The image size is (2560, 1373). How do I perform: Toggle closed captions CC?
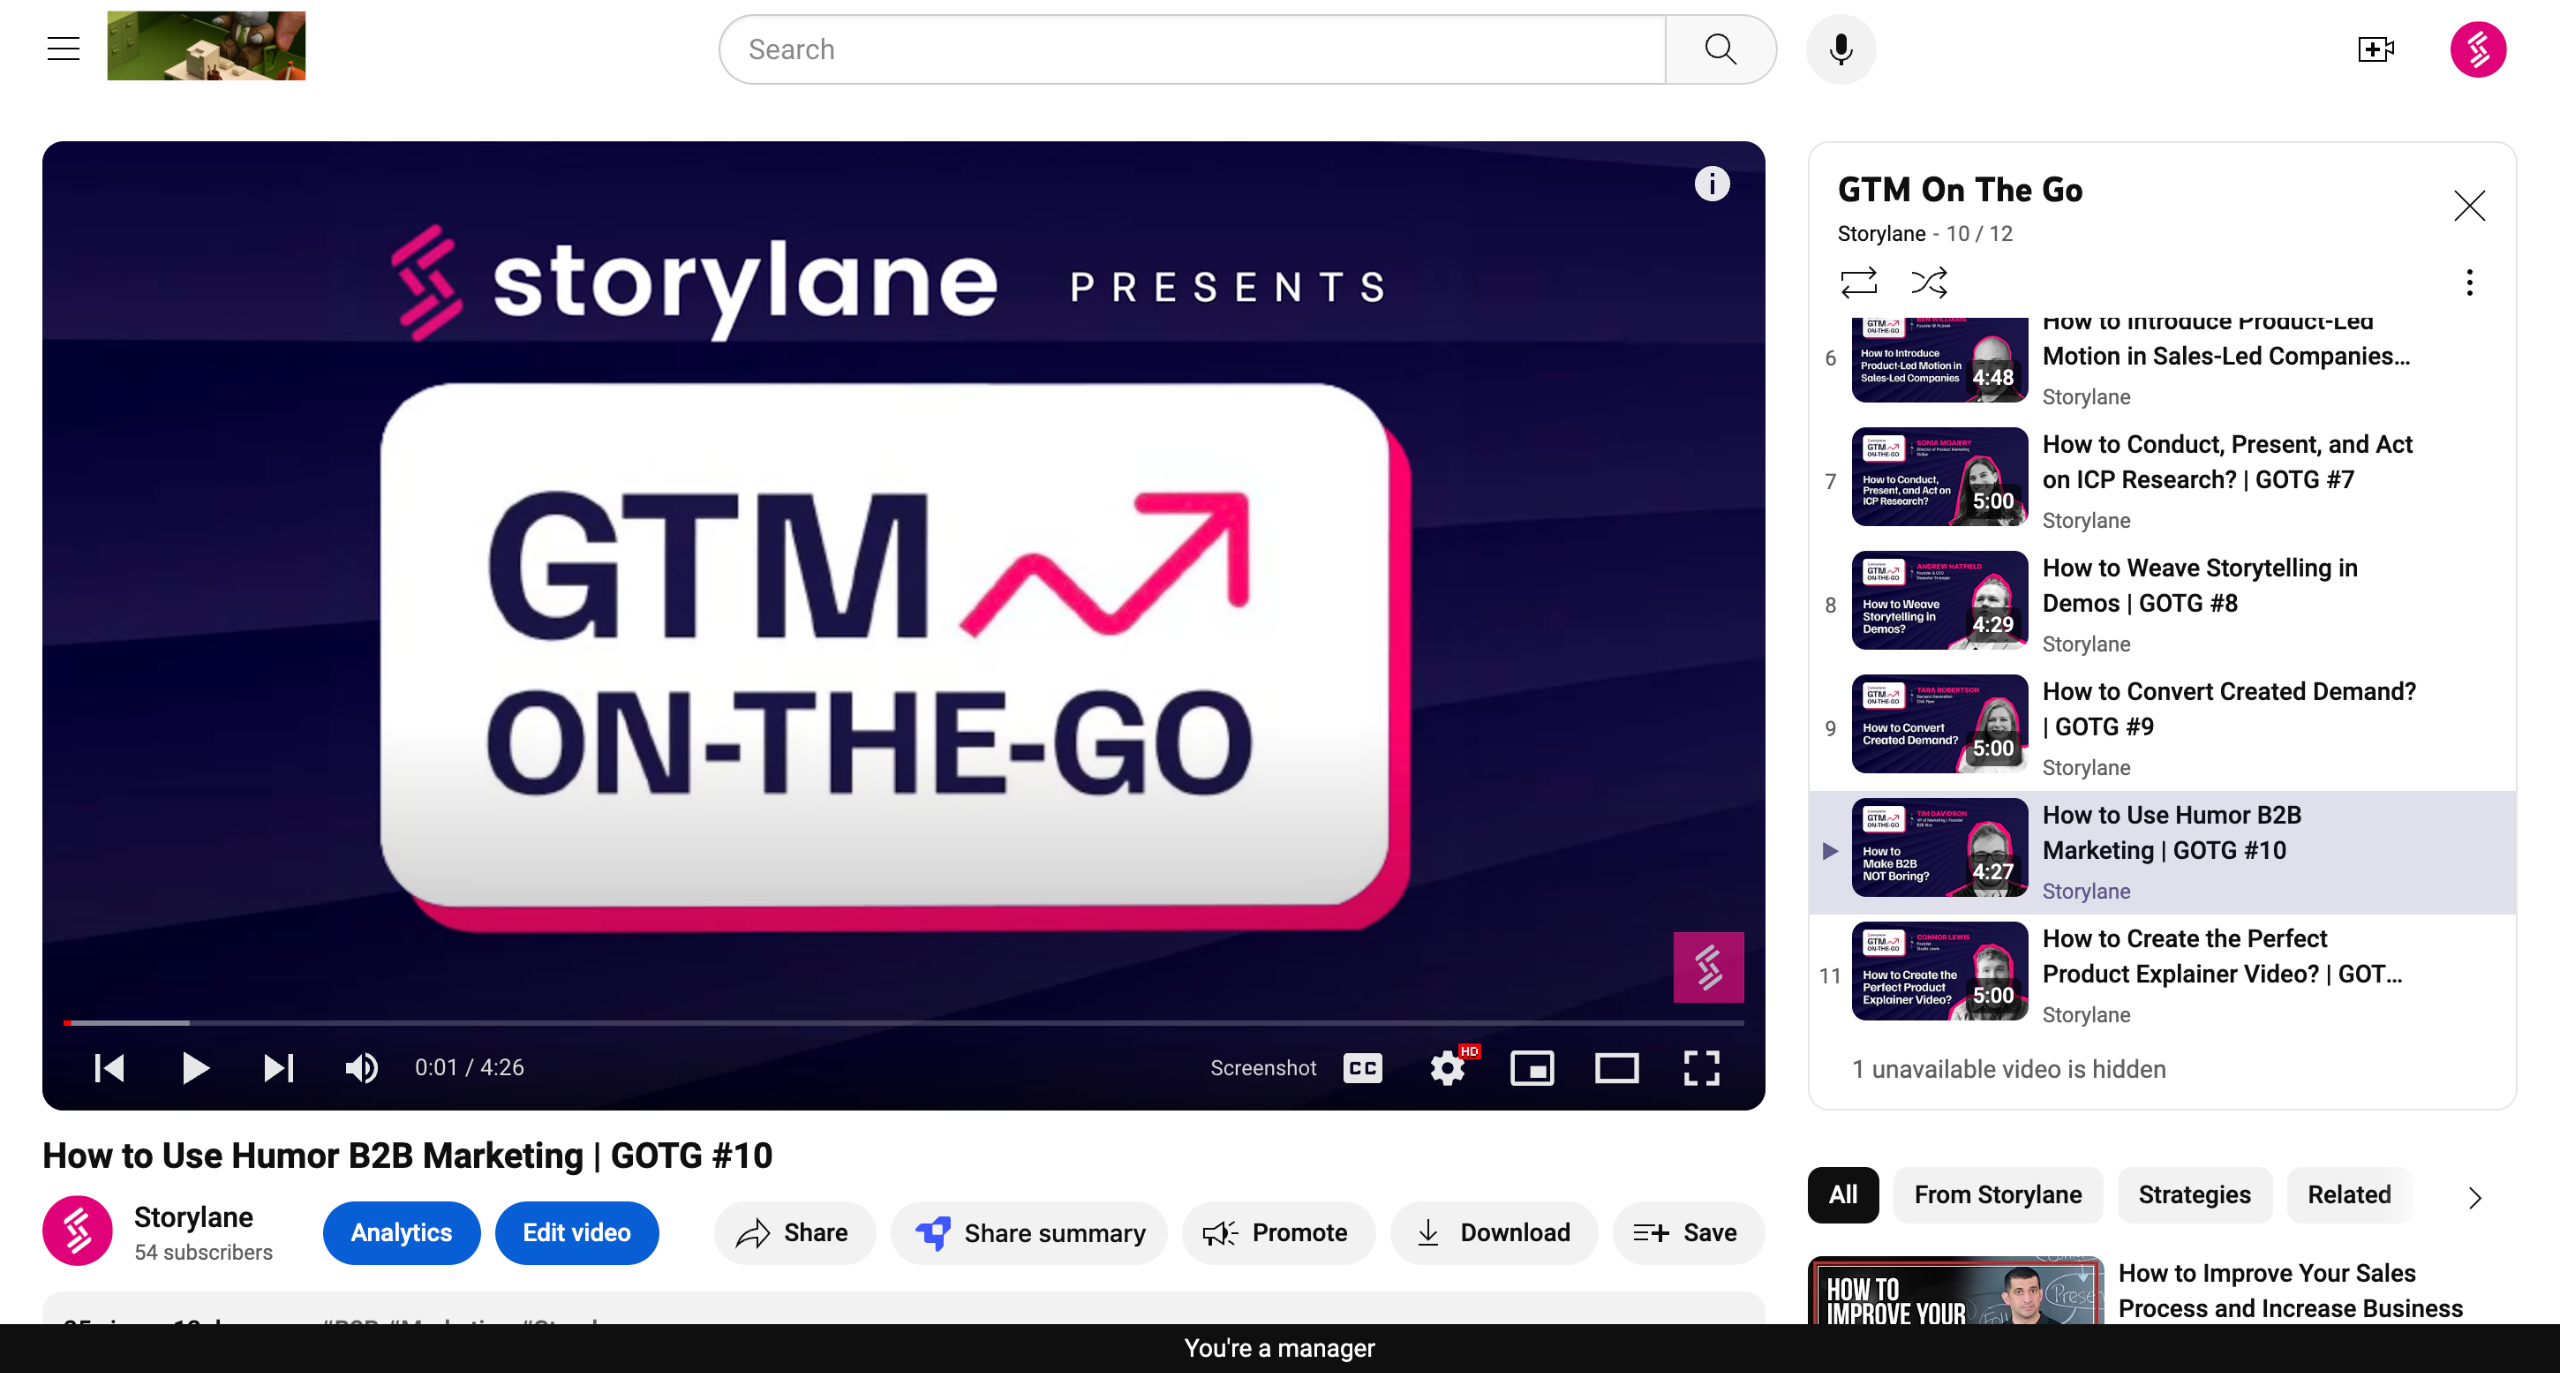coord(1363,1068)
